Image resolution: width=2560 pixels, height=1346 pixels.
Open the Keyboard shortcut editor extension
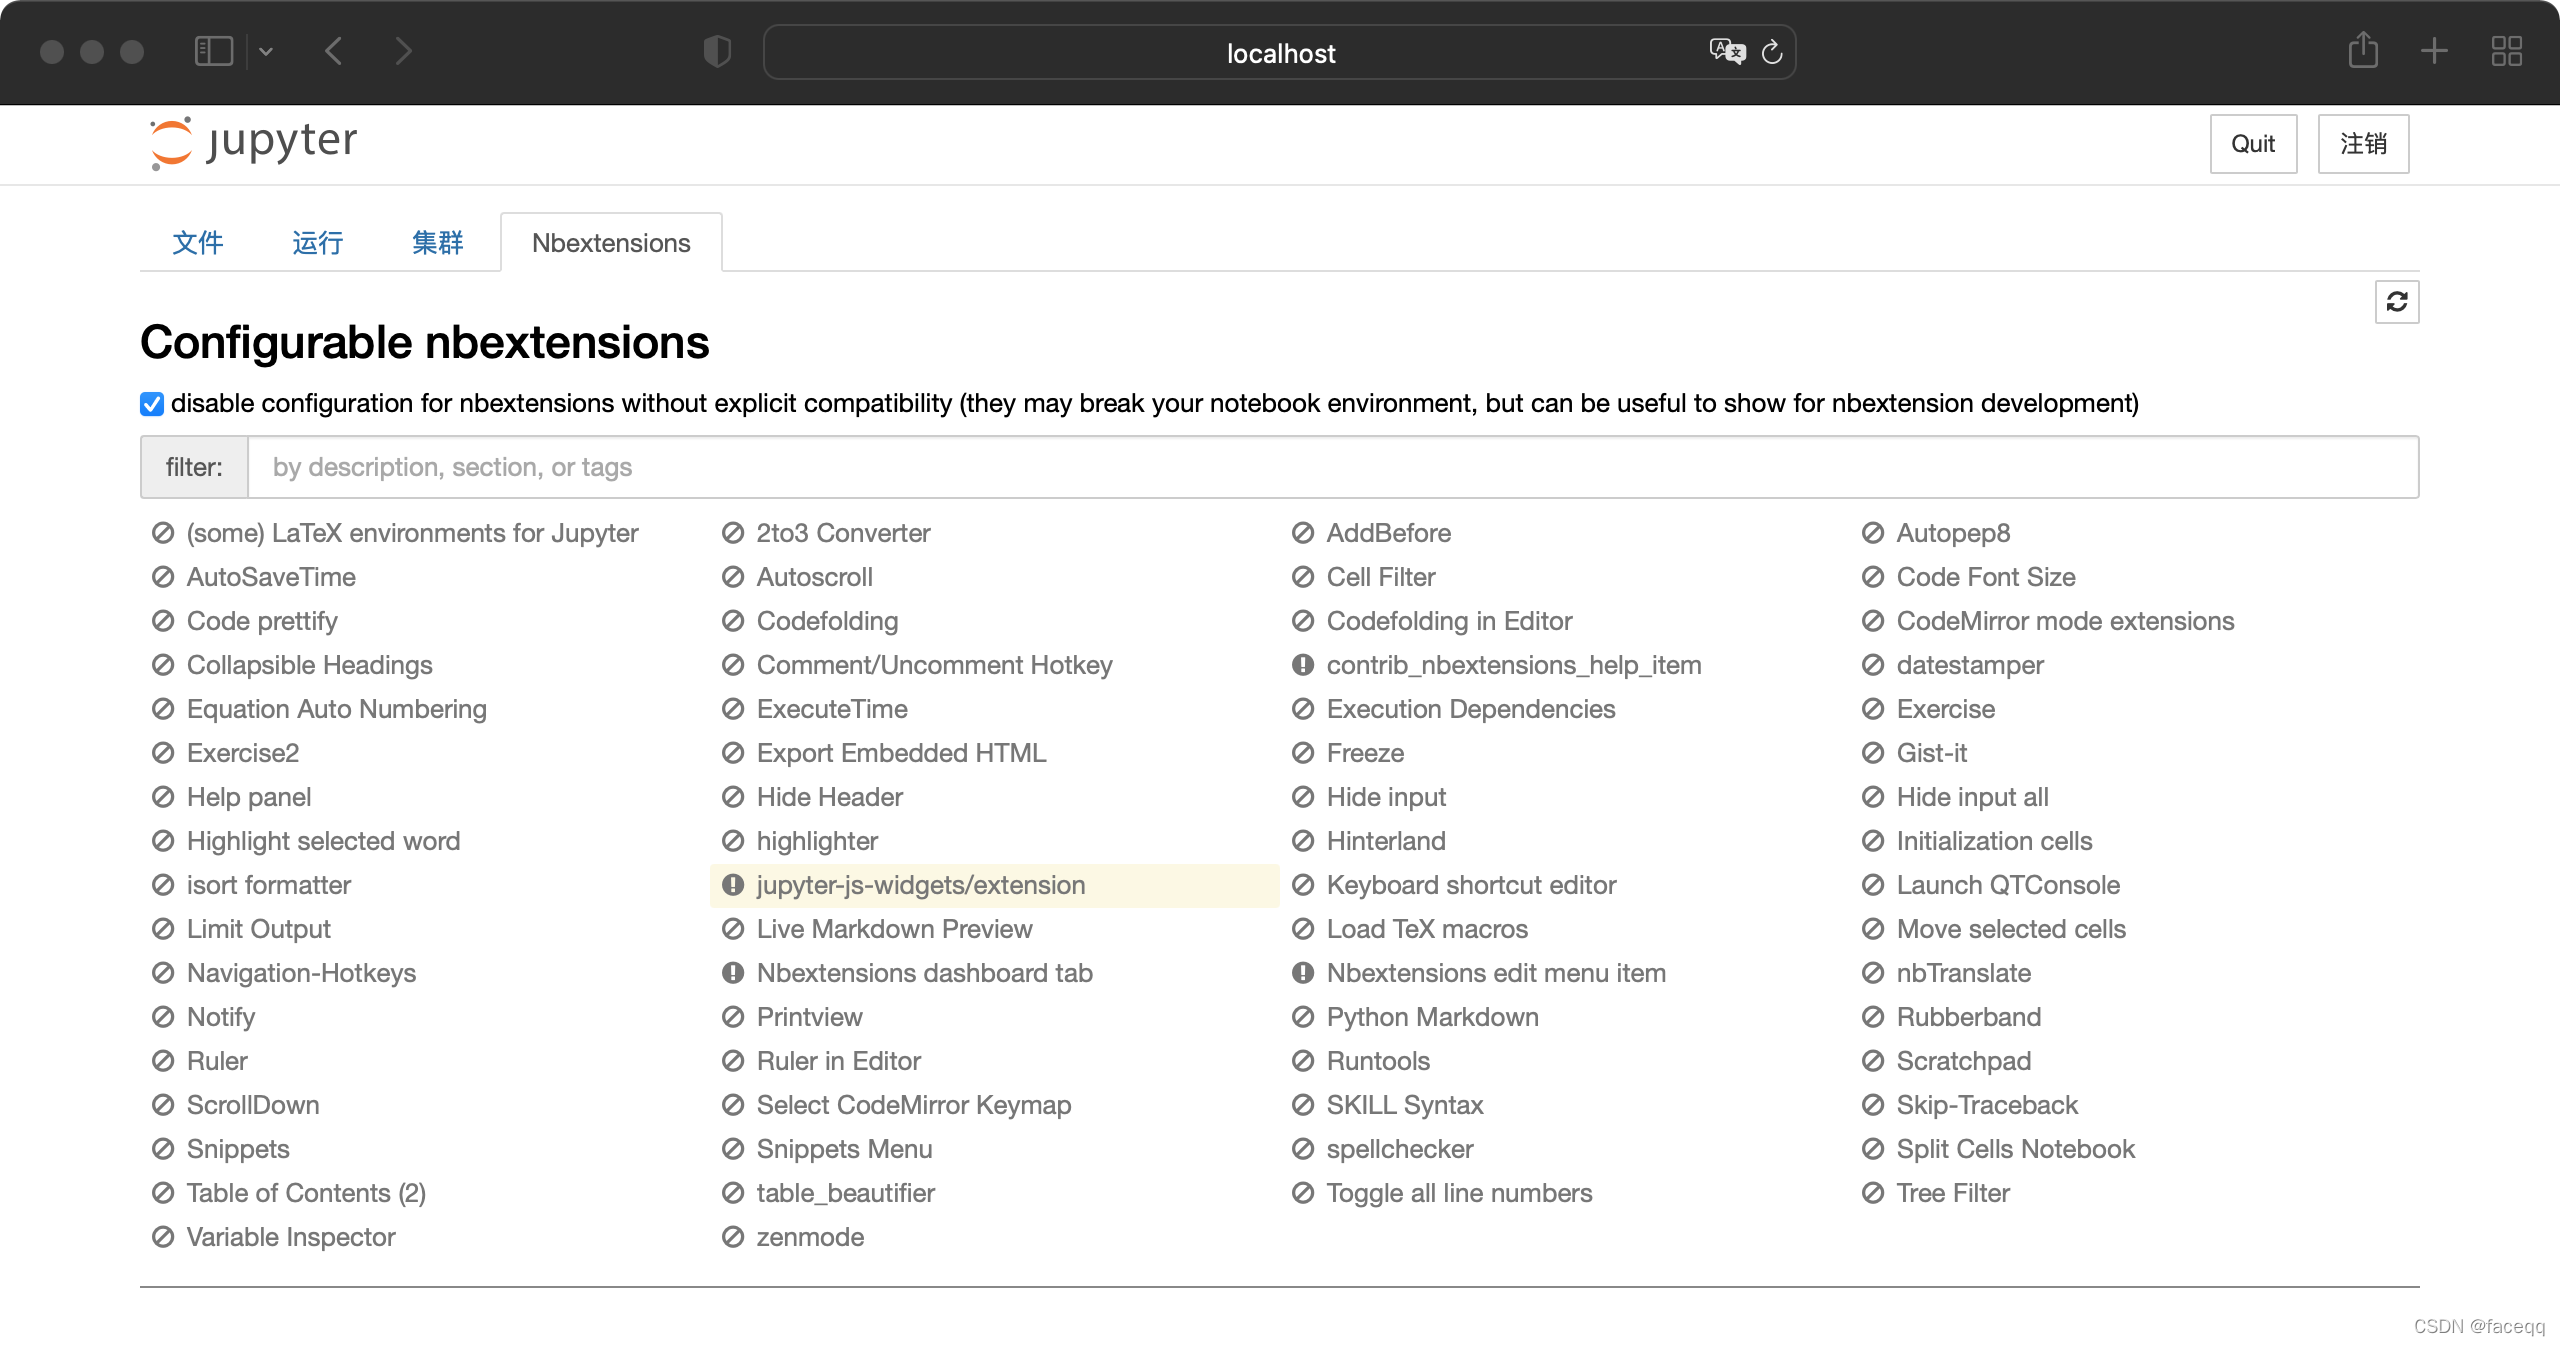tap(1471, 885)
